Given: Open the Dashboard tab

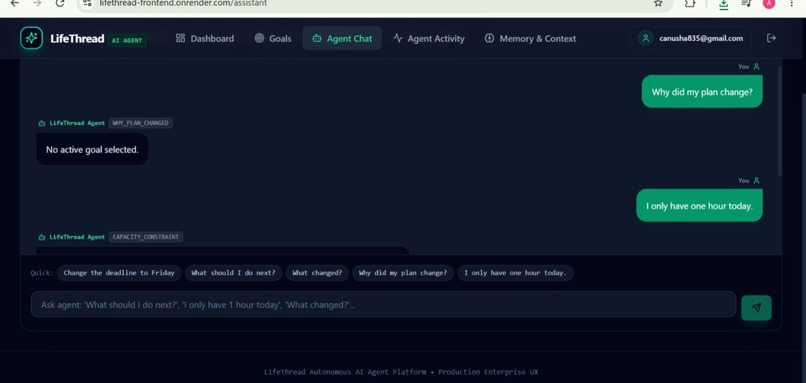Looking at the screenshot, I should click(x=205, y=39).
